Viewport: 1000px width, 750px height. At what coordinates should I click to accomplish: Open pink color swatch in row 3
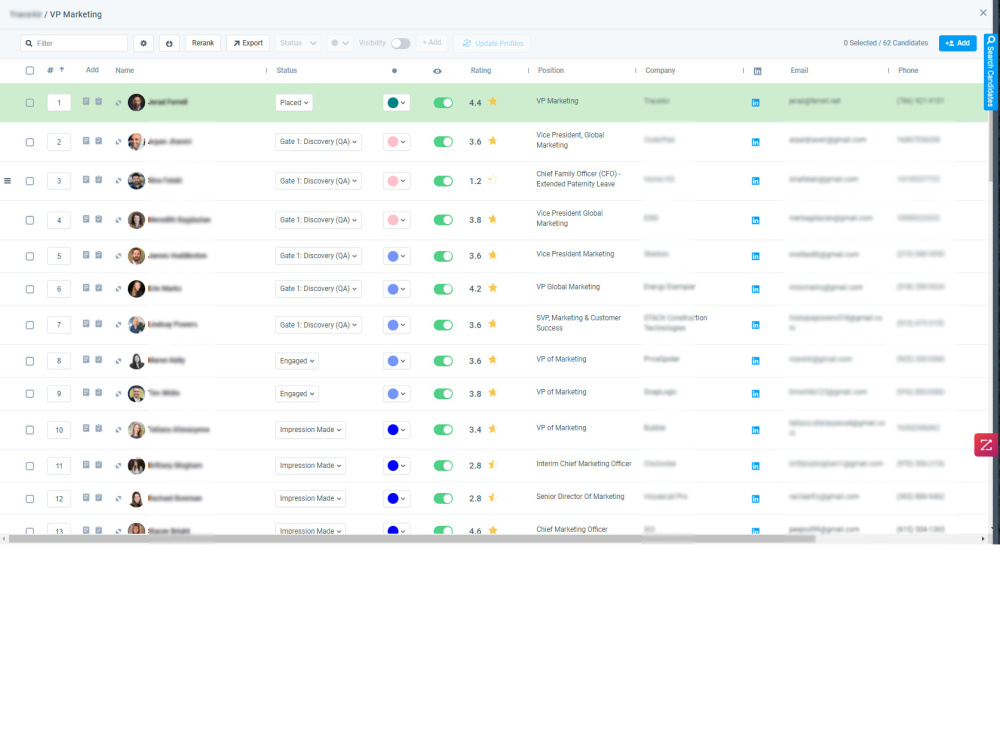[397, 181]
